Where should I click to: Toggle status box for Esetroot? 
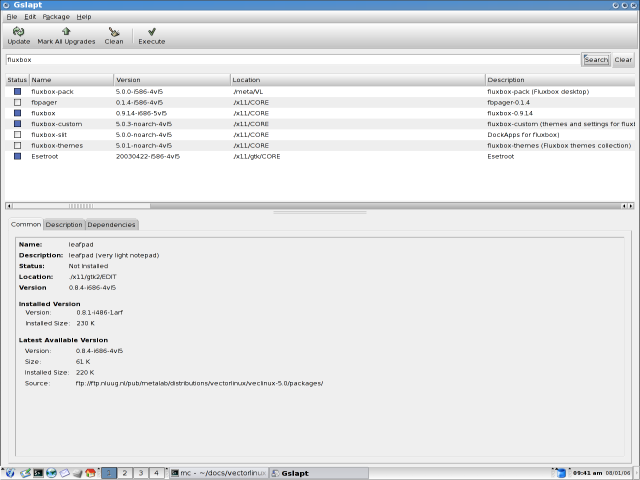click(17, 157)
